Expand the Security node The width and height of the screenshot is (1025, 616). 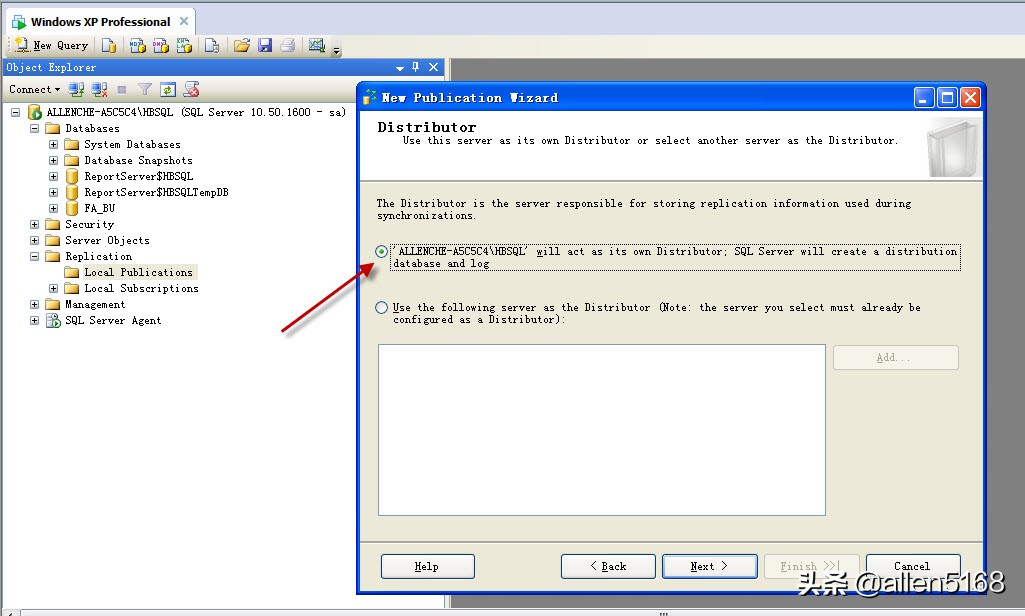click(33, 224)
